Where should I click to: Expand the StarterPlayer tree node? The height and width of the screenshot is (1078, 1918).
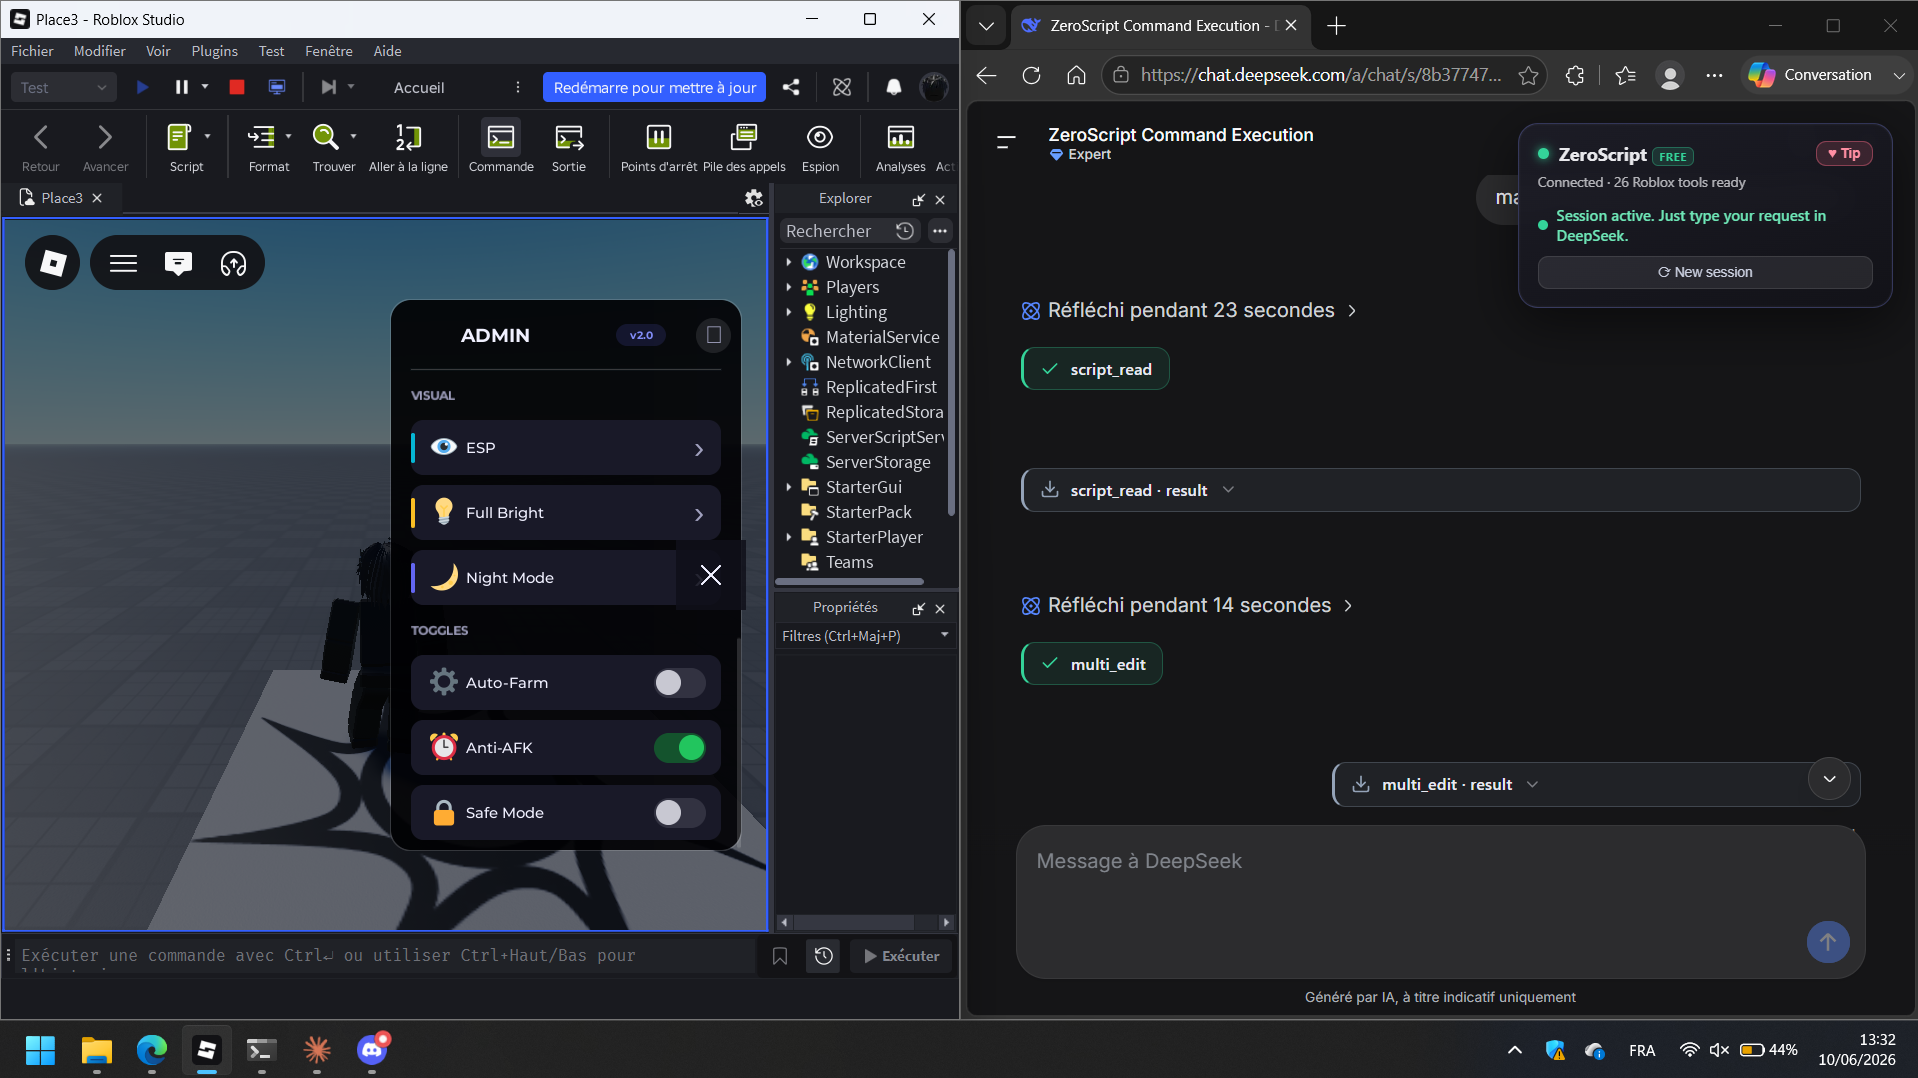[789, 537]
